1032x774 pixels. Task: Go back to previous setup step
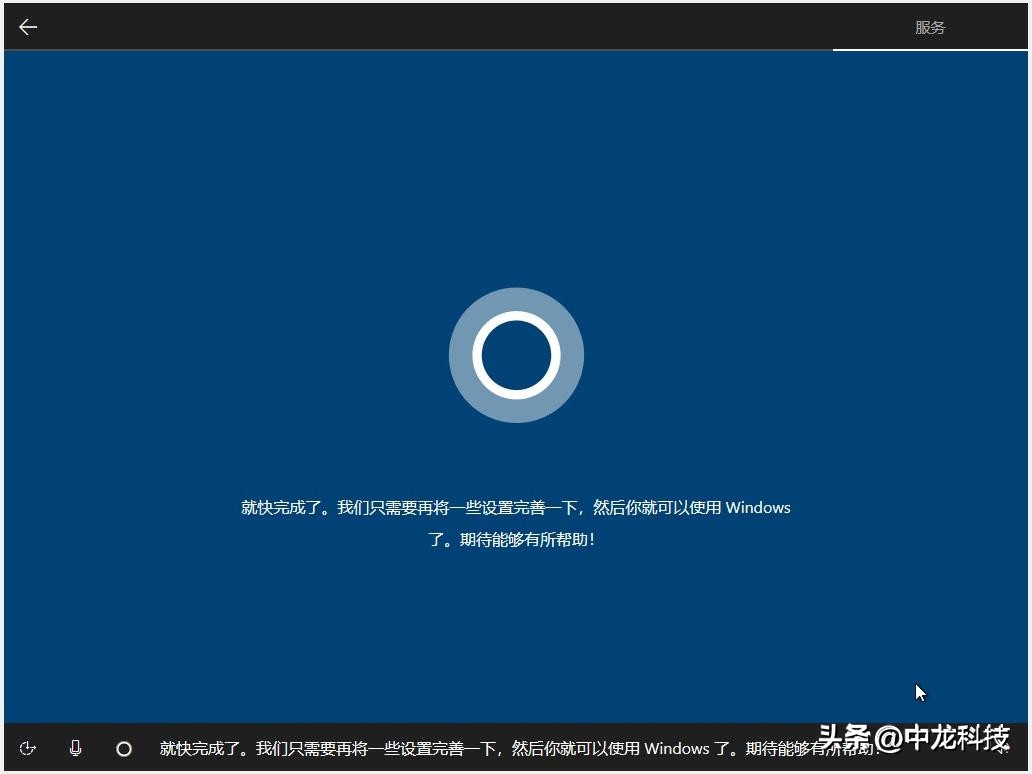(27, 26)
